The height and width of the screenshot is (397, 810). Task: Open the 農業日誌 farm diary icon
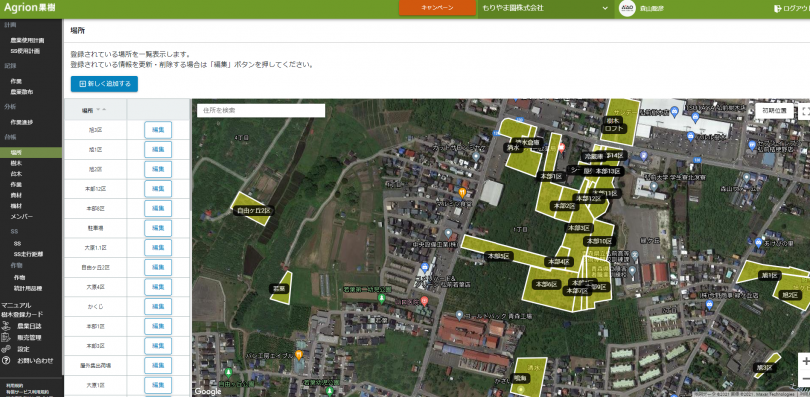pos(6,326)
